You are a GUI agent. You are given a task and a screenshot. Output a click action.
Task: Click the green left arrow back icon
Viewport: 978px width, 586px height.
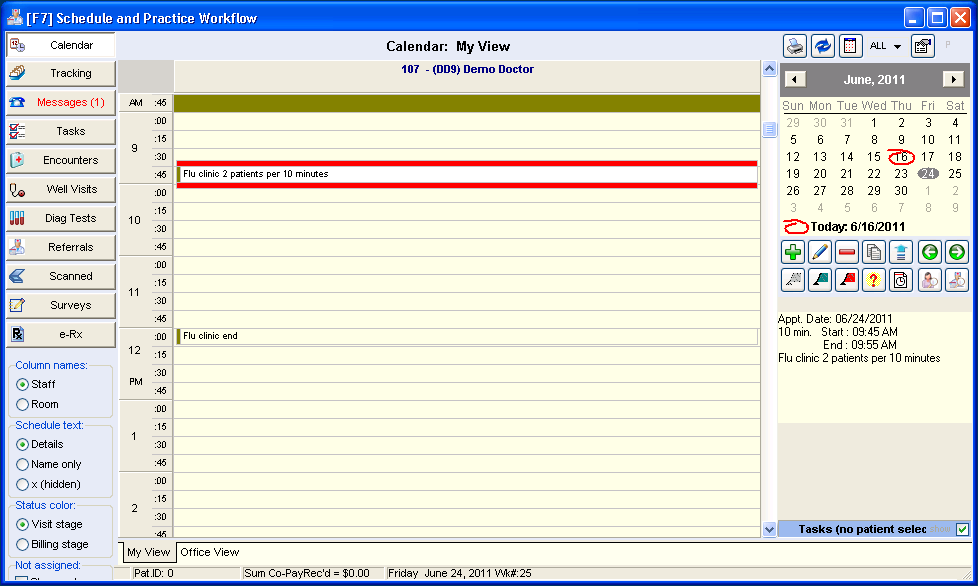(929, 252)
